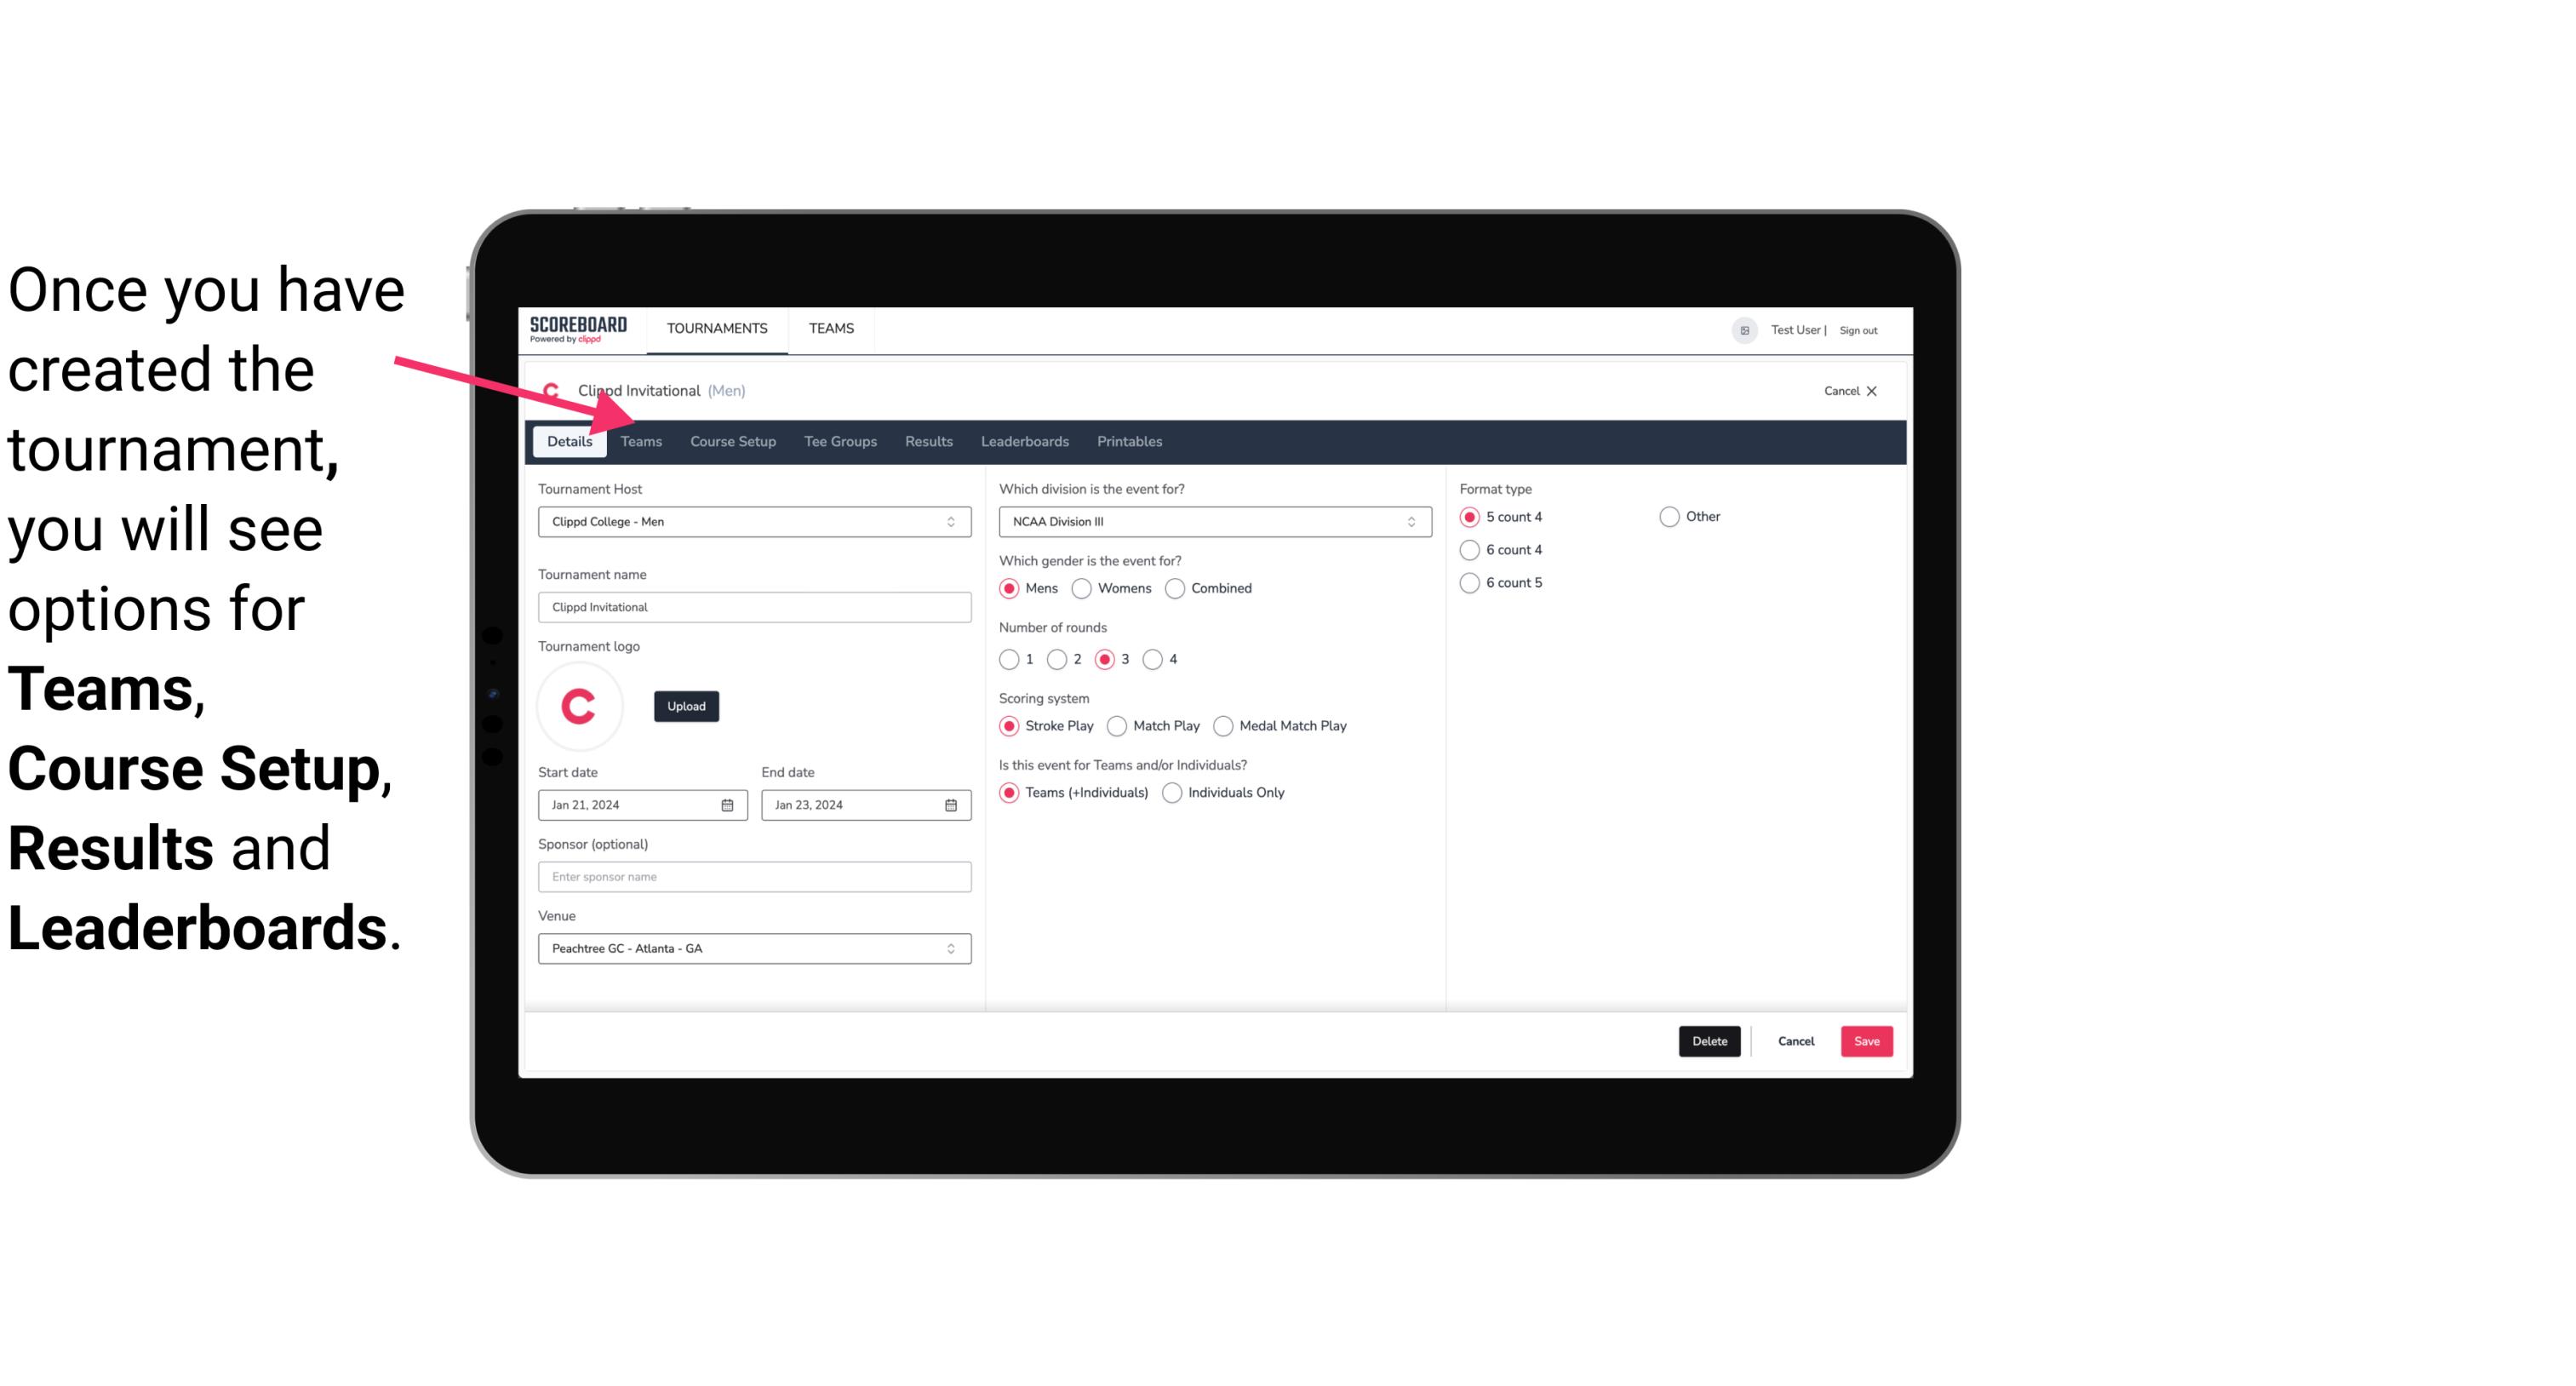The image size is (2576, 1386).
Task: Select 4 rounds radio button
Action: tap(1153, 659)
